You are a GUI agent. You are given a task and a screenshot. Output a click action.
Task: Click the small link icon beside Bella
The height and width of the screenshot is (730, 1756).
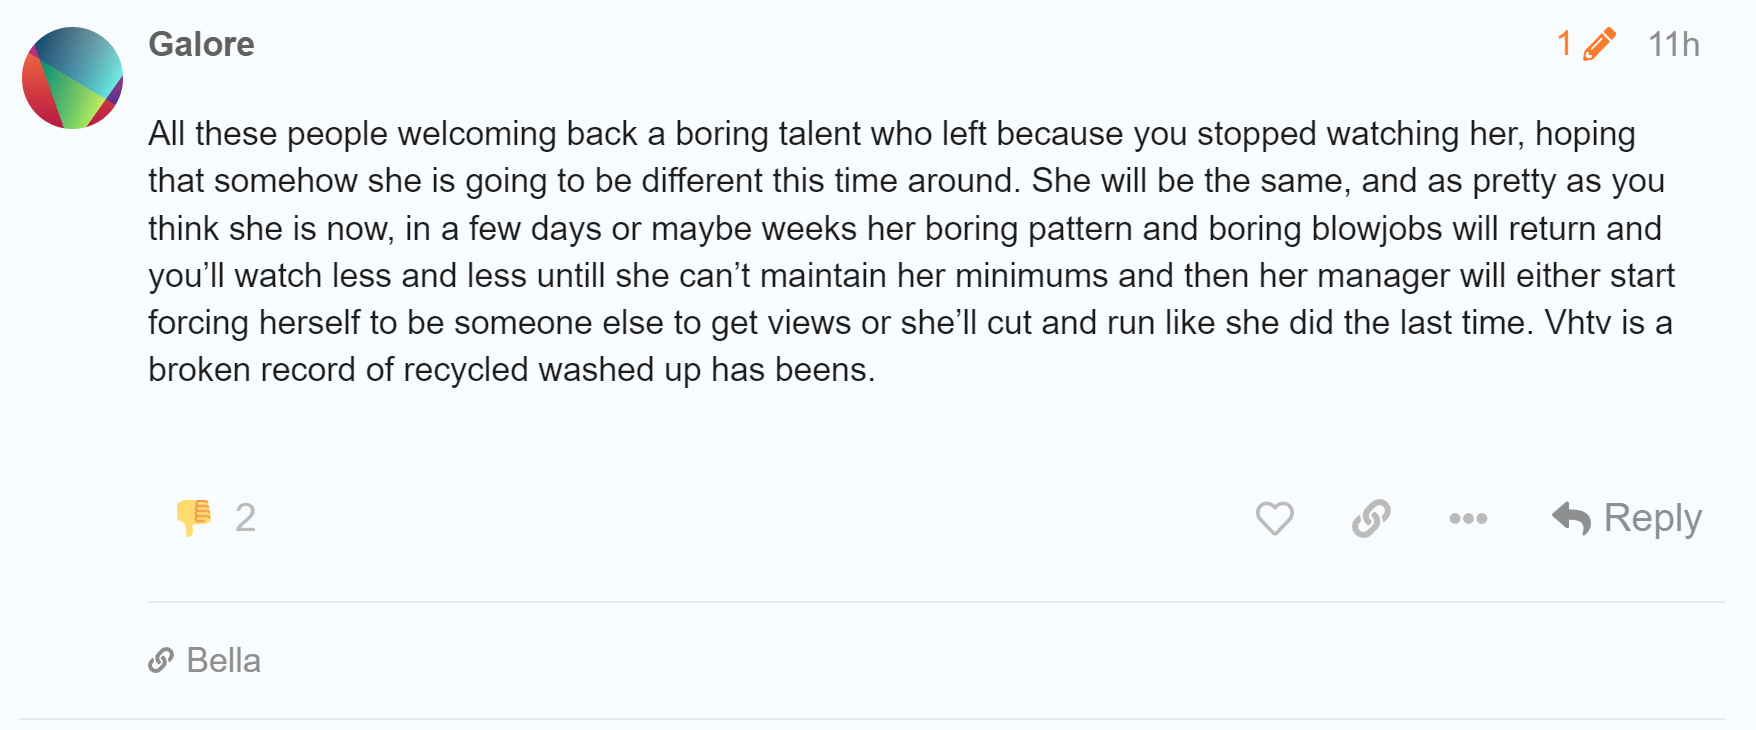coord(161,660)
